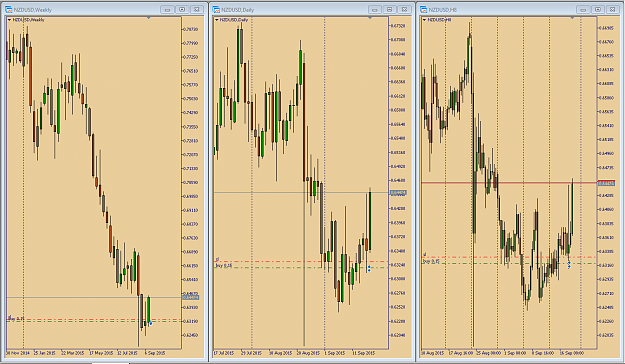This screenshot has height=364, width=625.
Task: Grab the chart shift marker on Daily chart
Action: click(370, 18)
